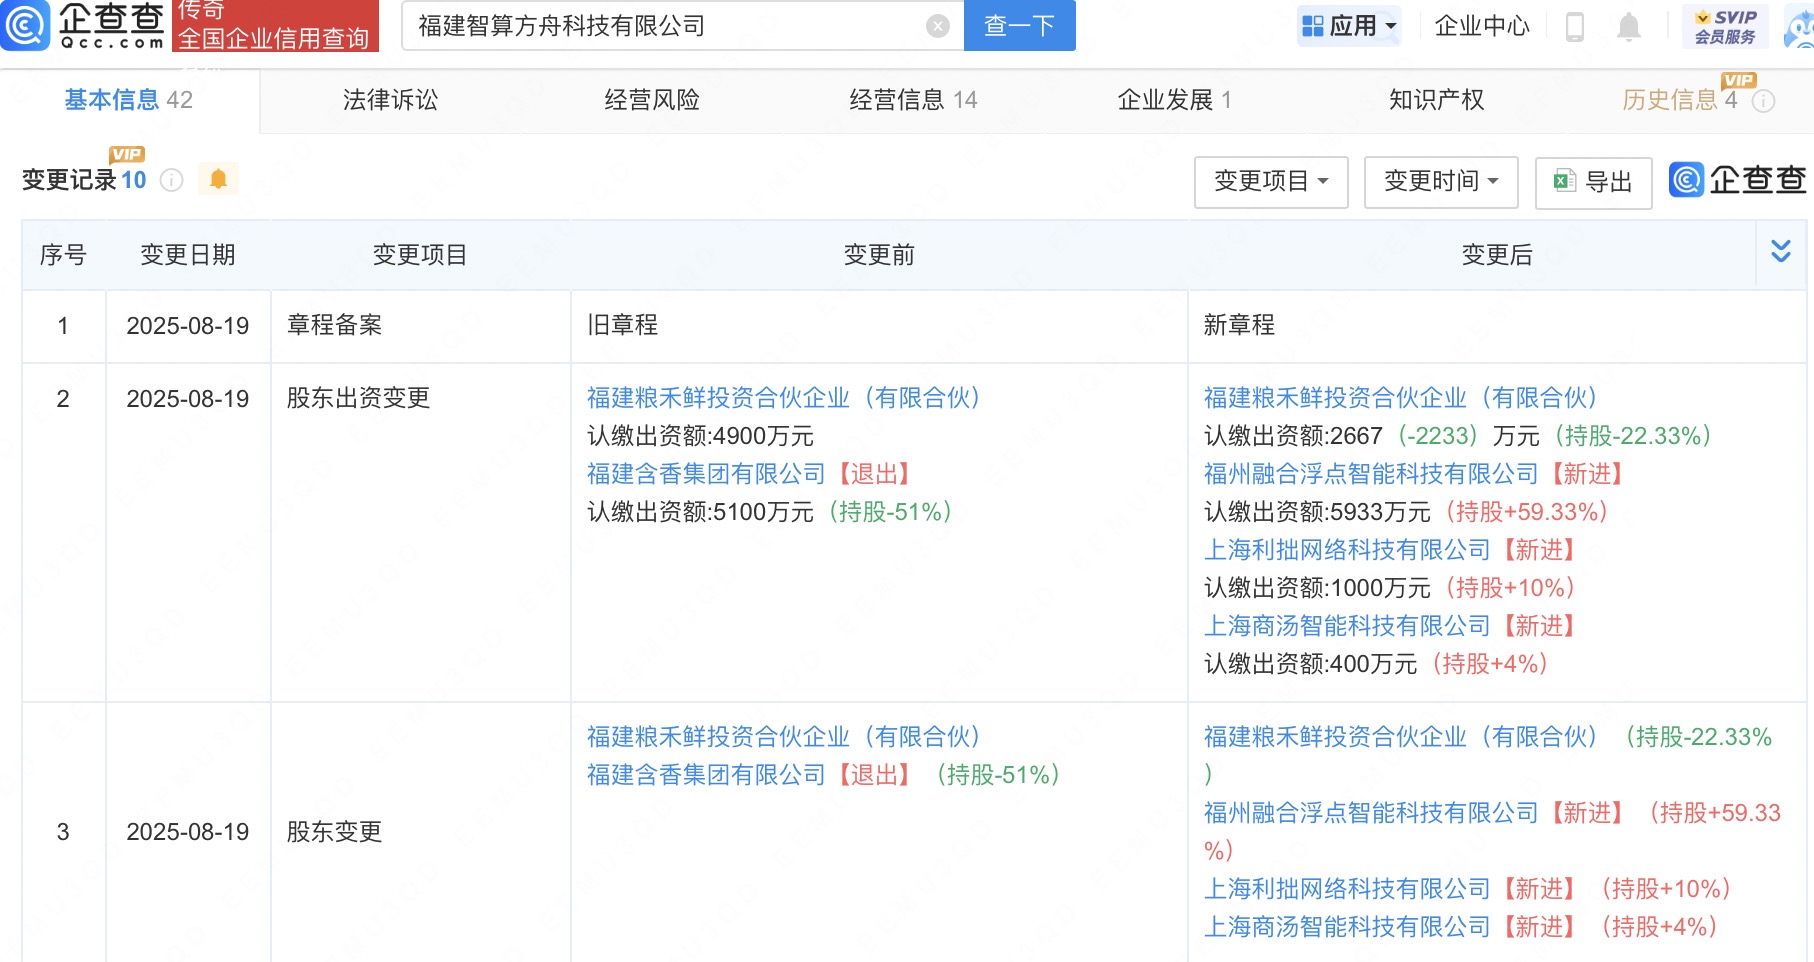Viewport: 1814px width, 962px height.
Task: Open 上海商汤智能科技有限公司 link in row 3
Action: coord(1347,927)
